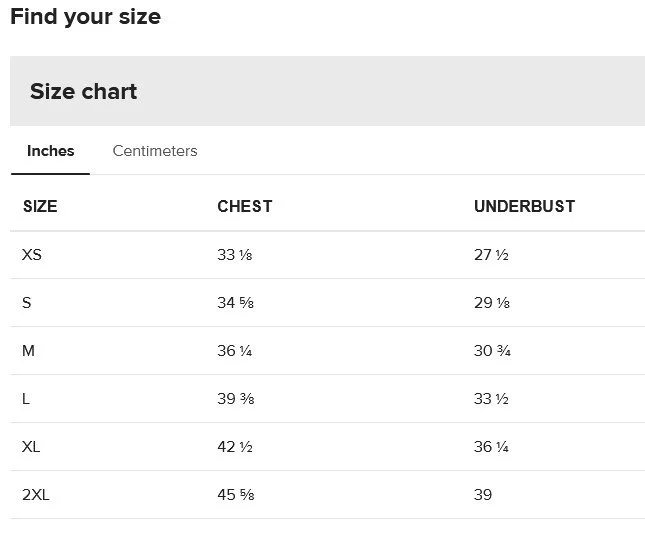
Task: Select the S size row label
Action: [27, 303]
